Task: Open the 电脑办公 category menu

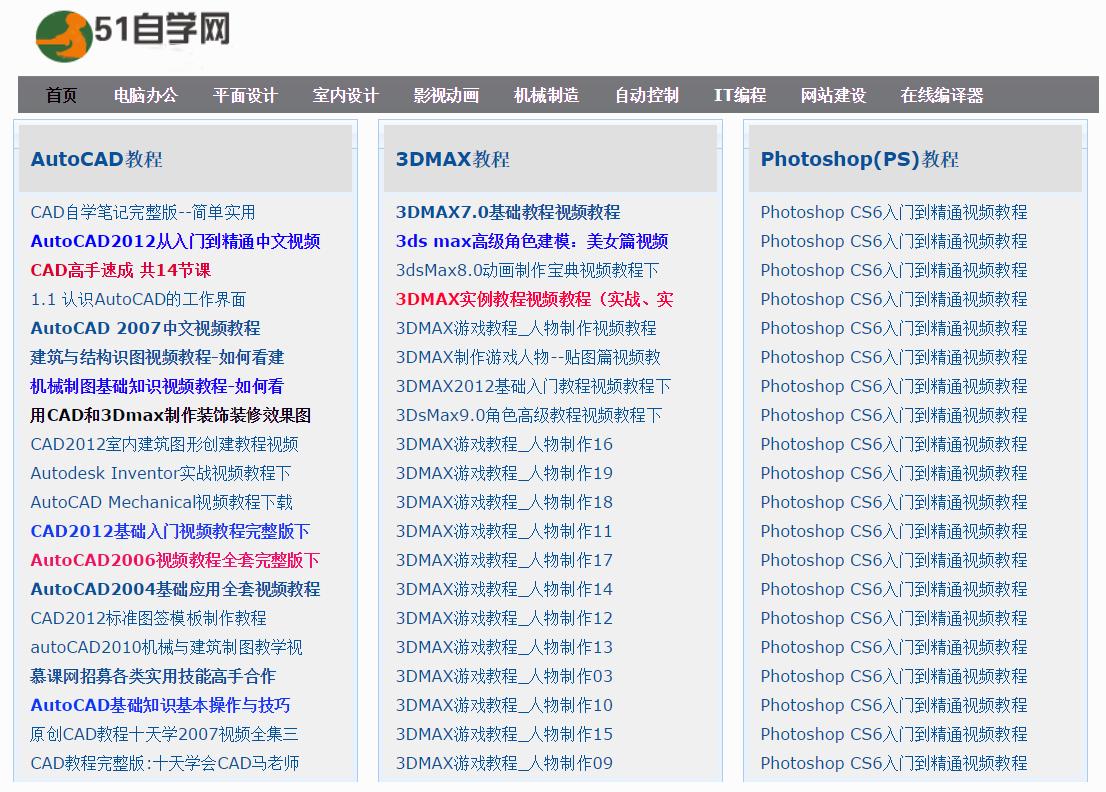Action: (x=146, y=95)
